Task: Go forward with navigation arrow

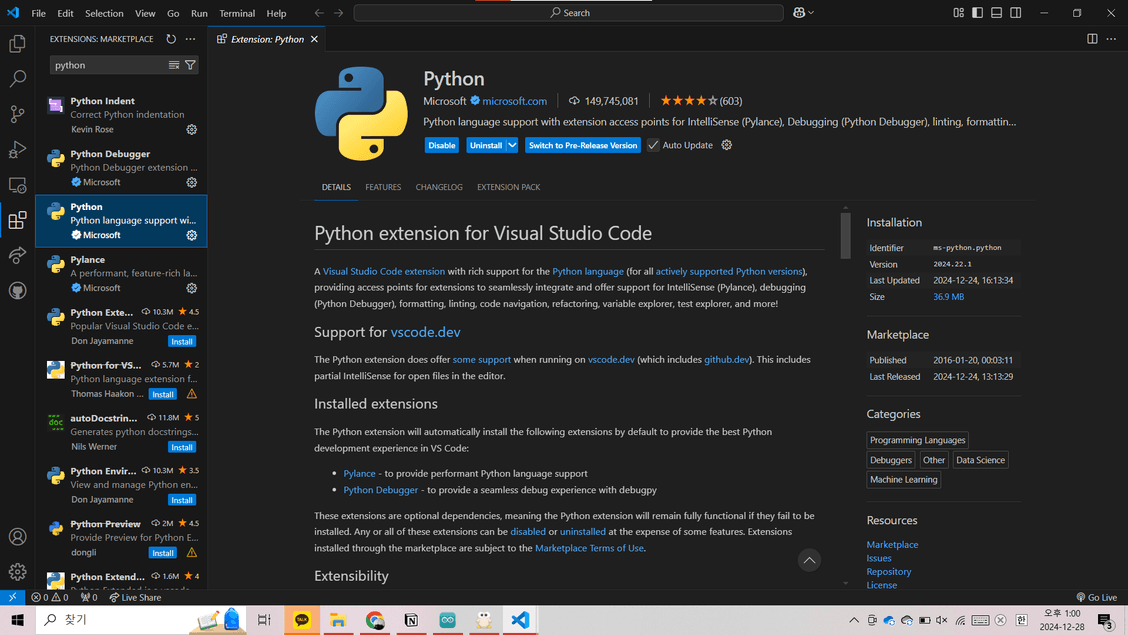Action: tap(339, 12)
